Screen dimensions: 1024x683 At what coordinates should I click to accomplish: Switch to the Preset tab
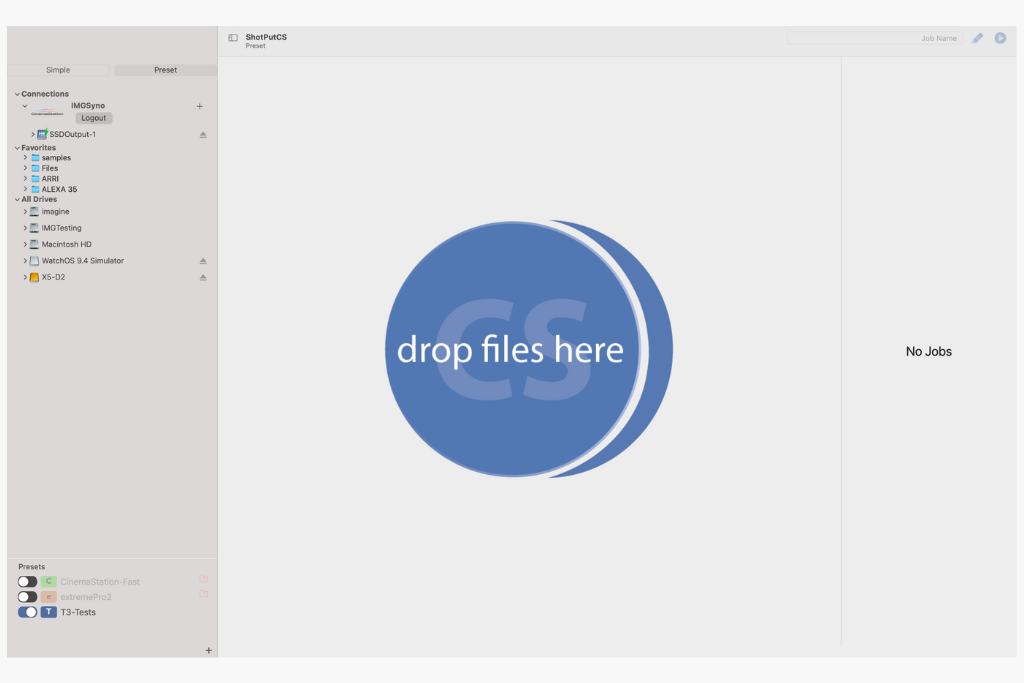click(x=165, y=70)
